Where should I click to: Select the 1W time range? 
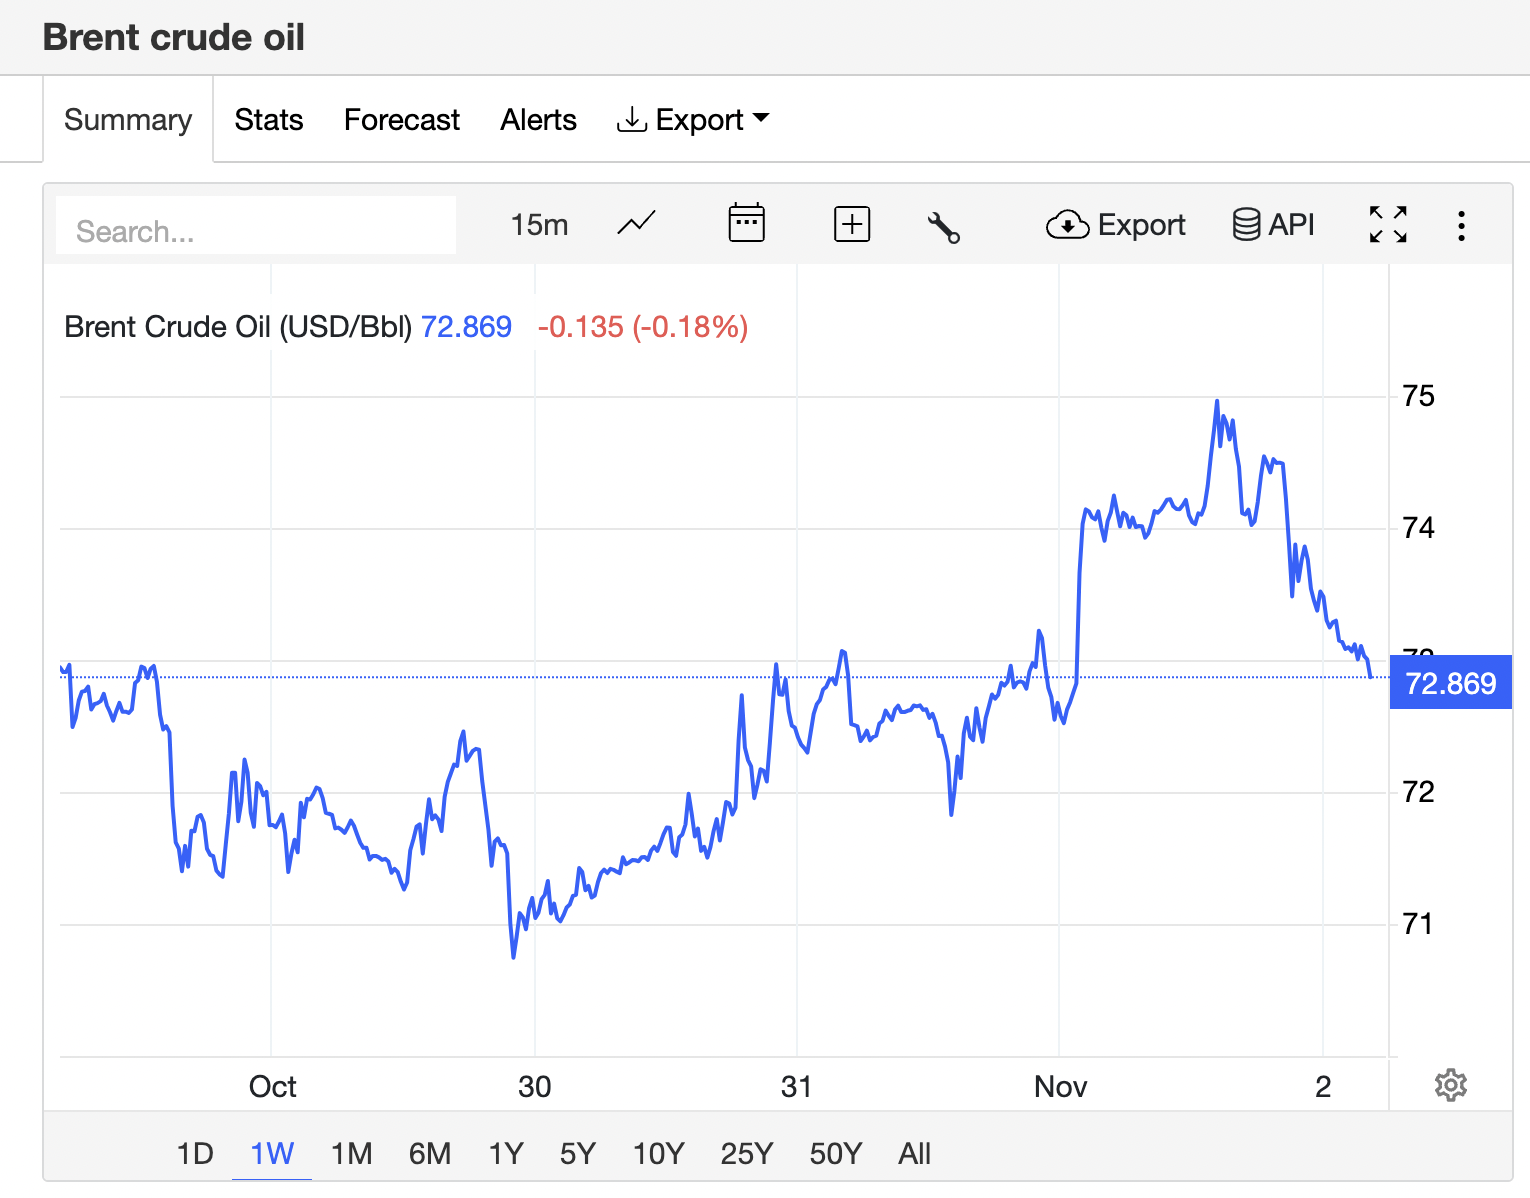(272, 1154)
